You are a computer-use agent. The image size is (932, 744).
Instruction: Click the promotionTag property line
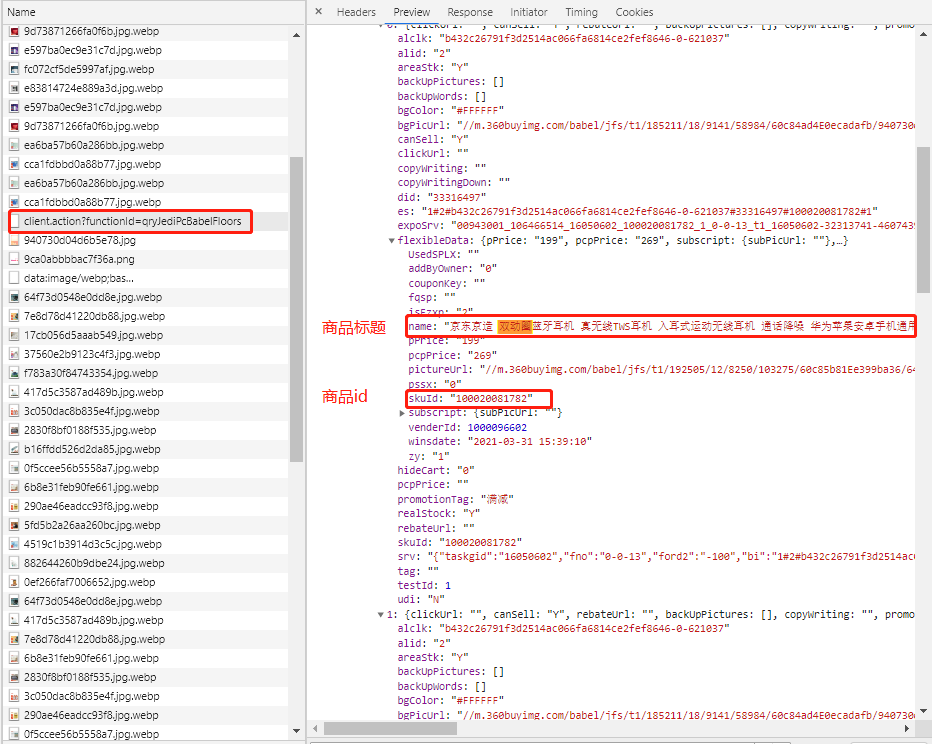pos(455,500)
